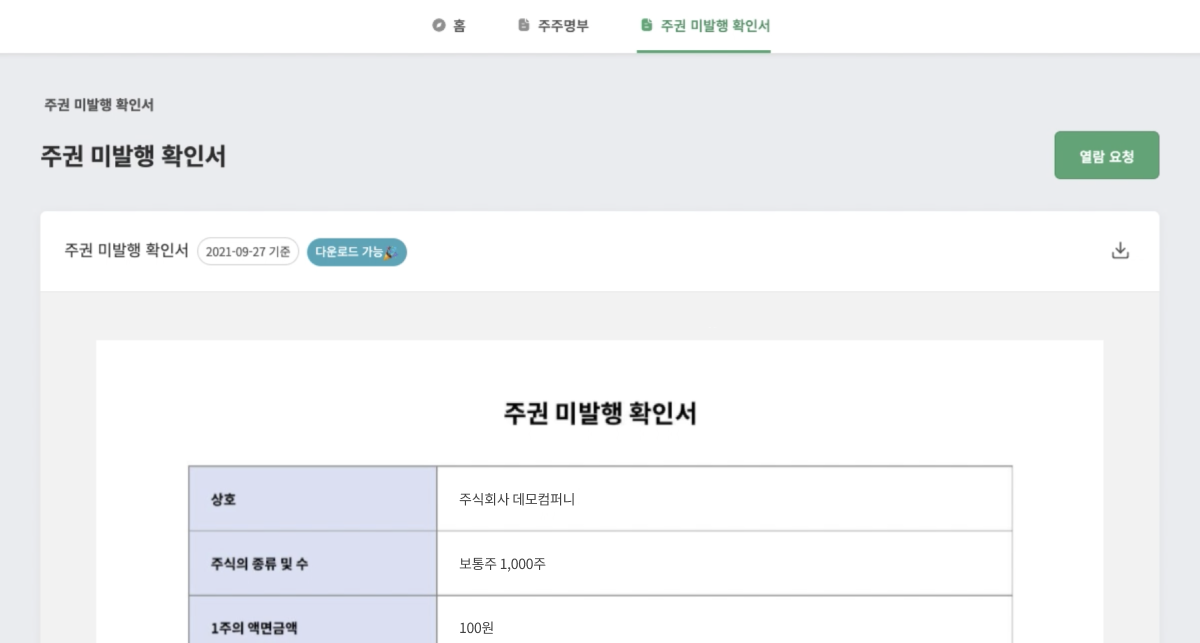
Task: Click the 주권 미발행 확인서 card header title
Action: 126,250
